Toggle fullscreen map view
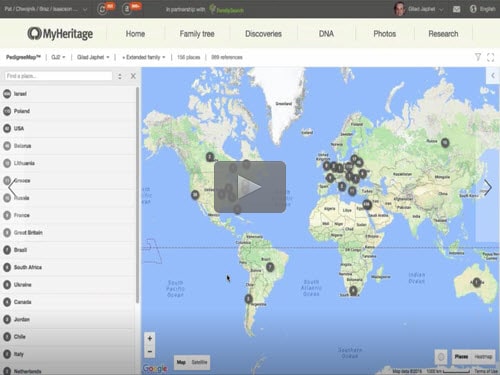500x375 pixels. tap(490, 57)
